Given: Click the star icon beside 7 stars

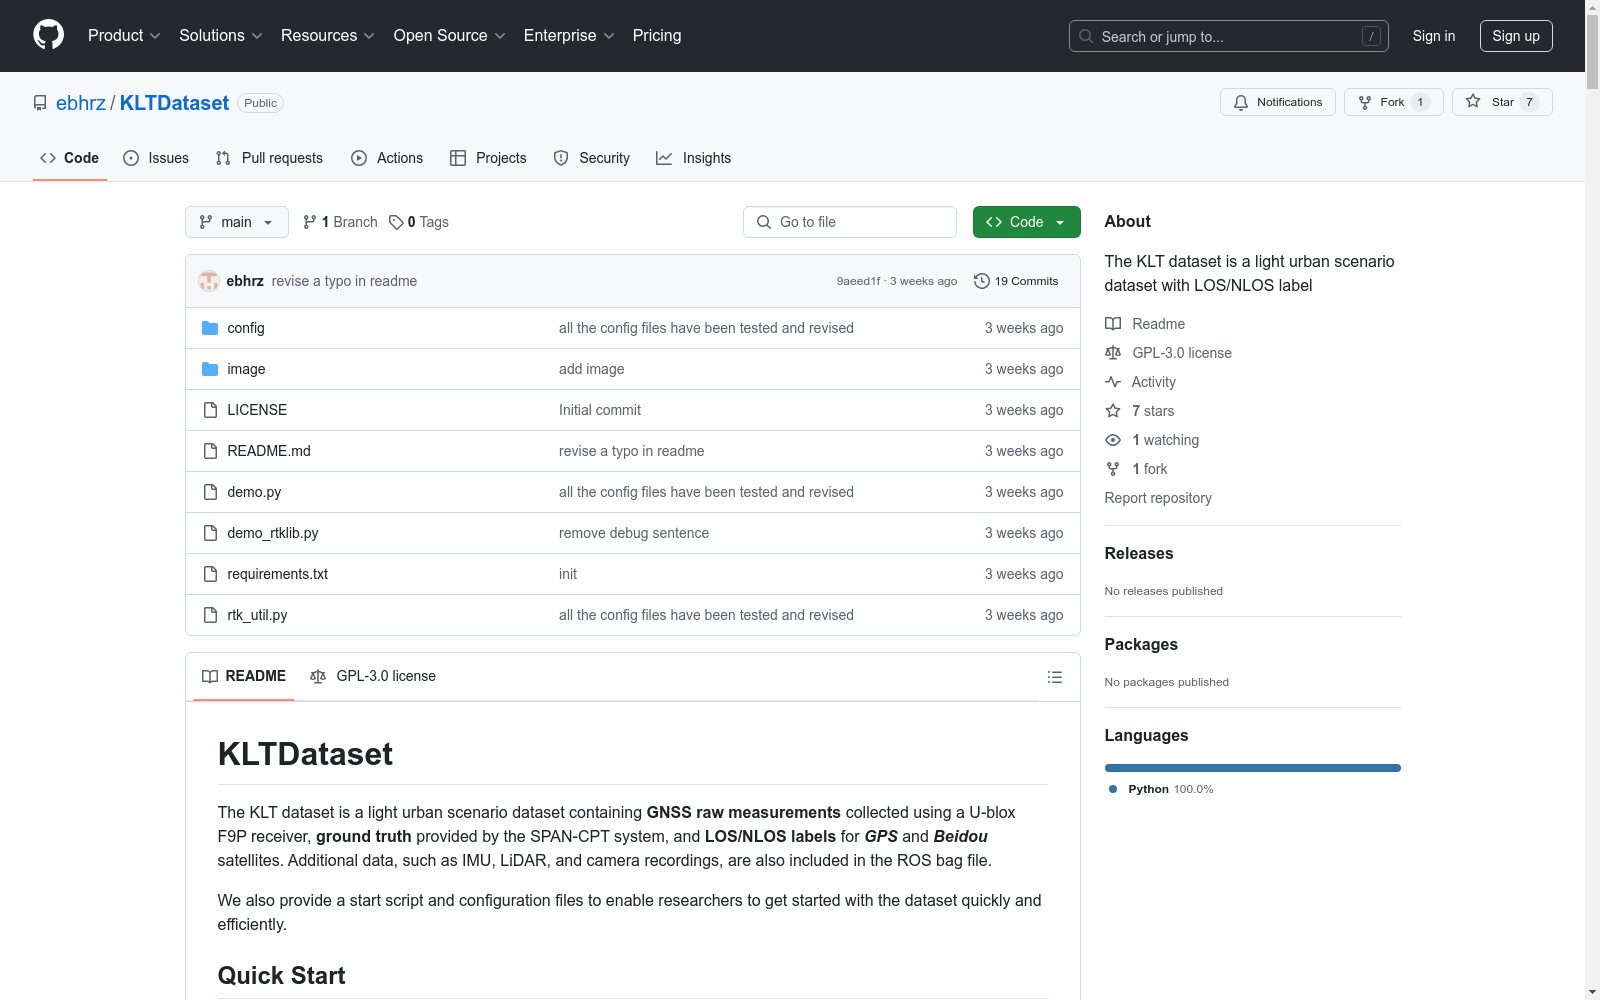Looking at the screenshot, I should 1113,411.
